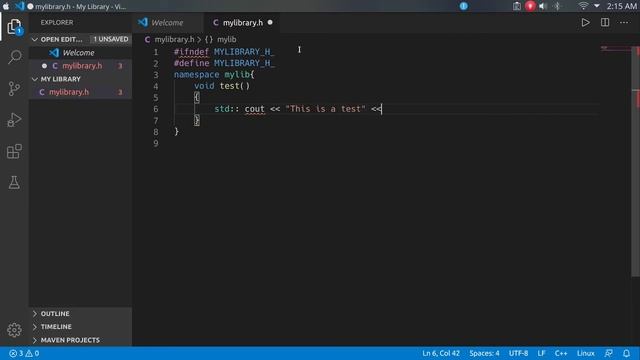Select mylibrary.h under MY LIBRARY folder
The height and width of the screenshot is (360, 640).
tap(80, 92)
